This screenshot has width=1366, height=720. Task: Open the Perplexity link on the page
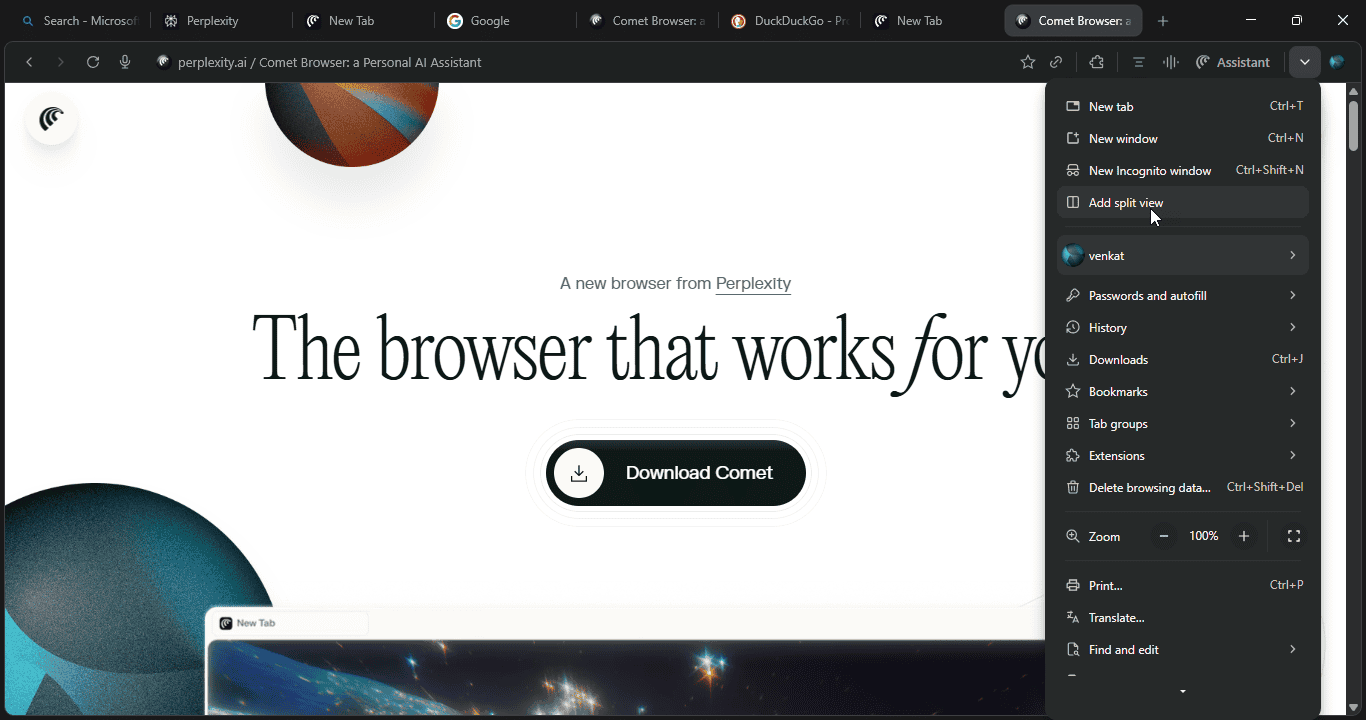[753, 283]
